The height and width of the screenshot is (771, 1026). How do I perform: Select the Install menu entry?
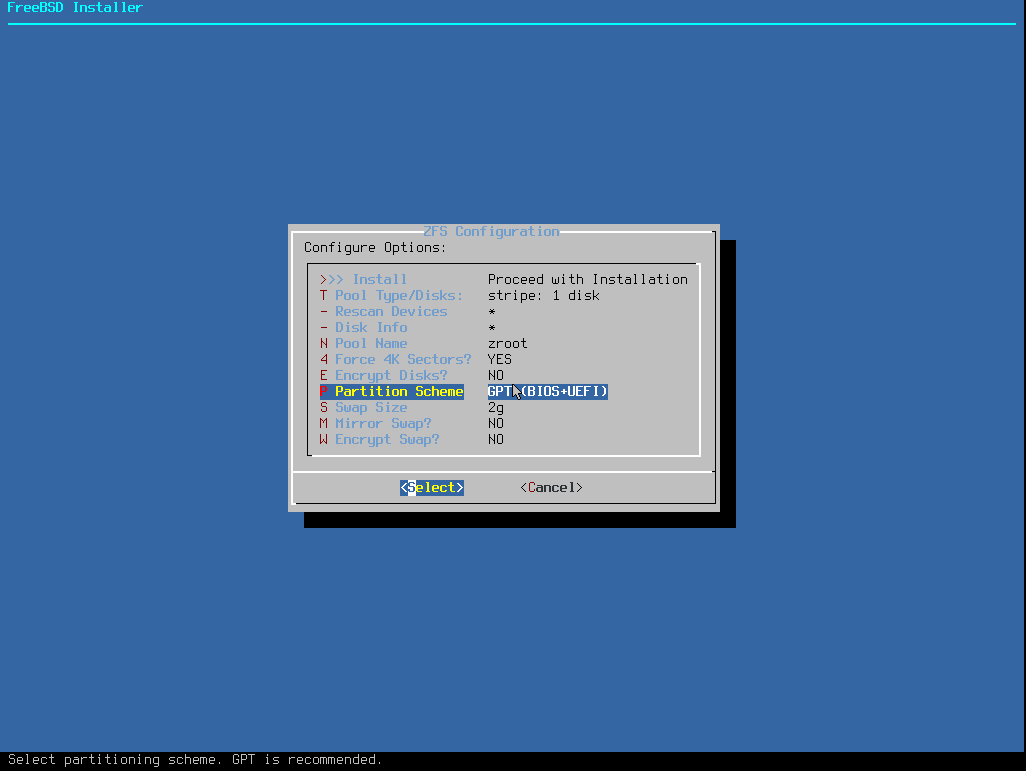point(379,279)
